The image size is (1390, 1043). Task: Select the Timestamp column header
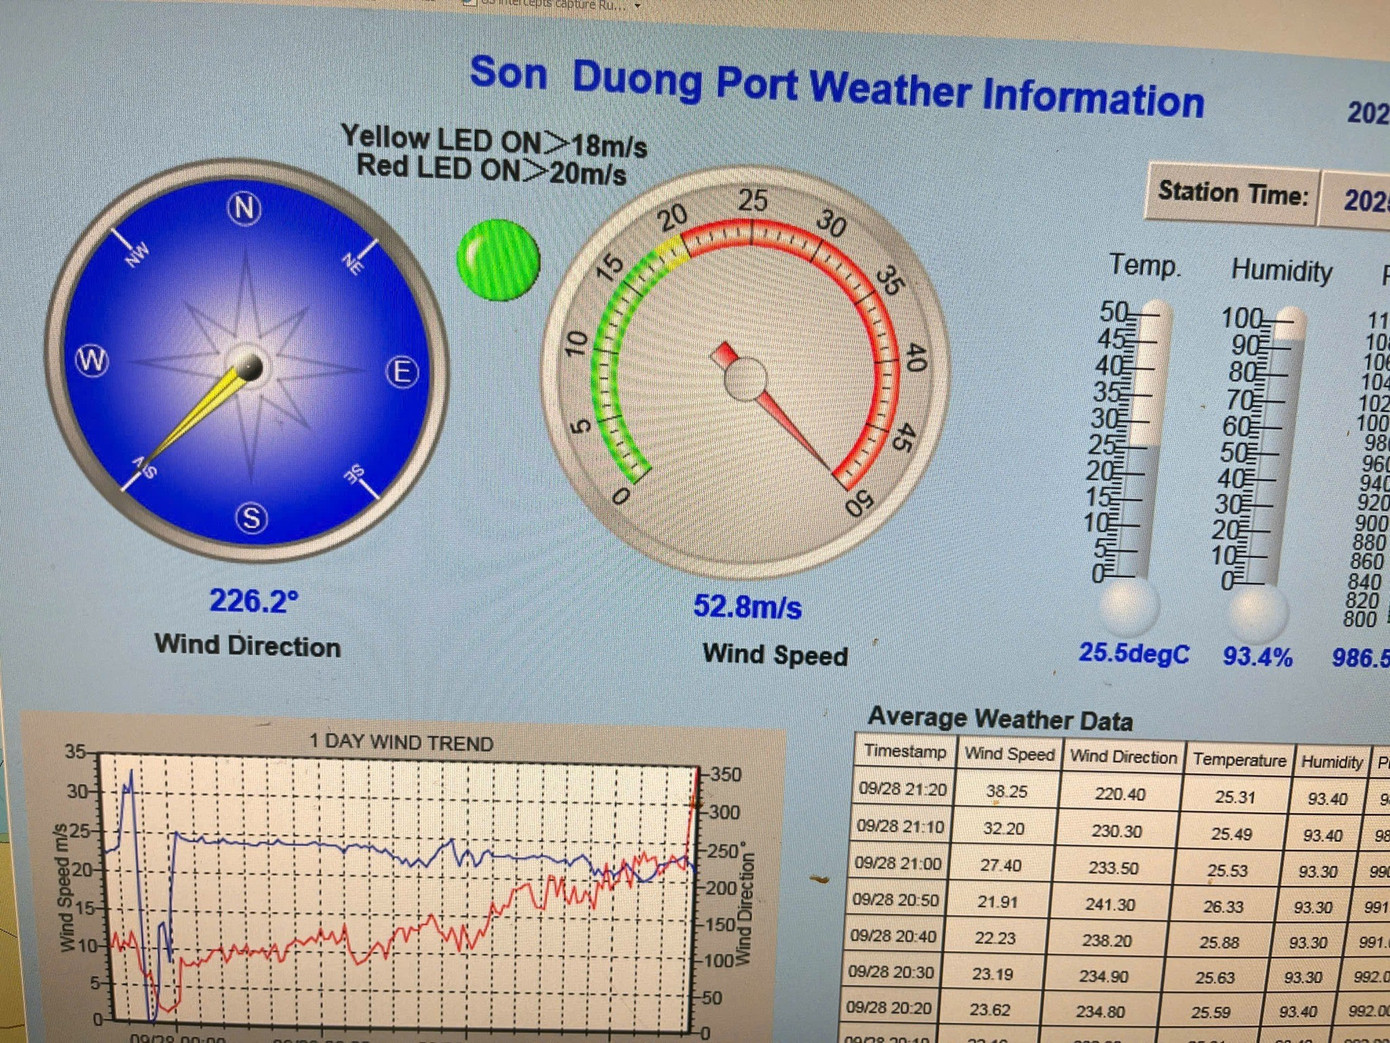point(905,751)
